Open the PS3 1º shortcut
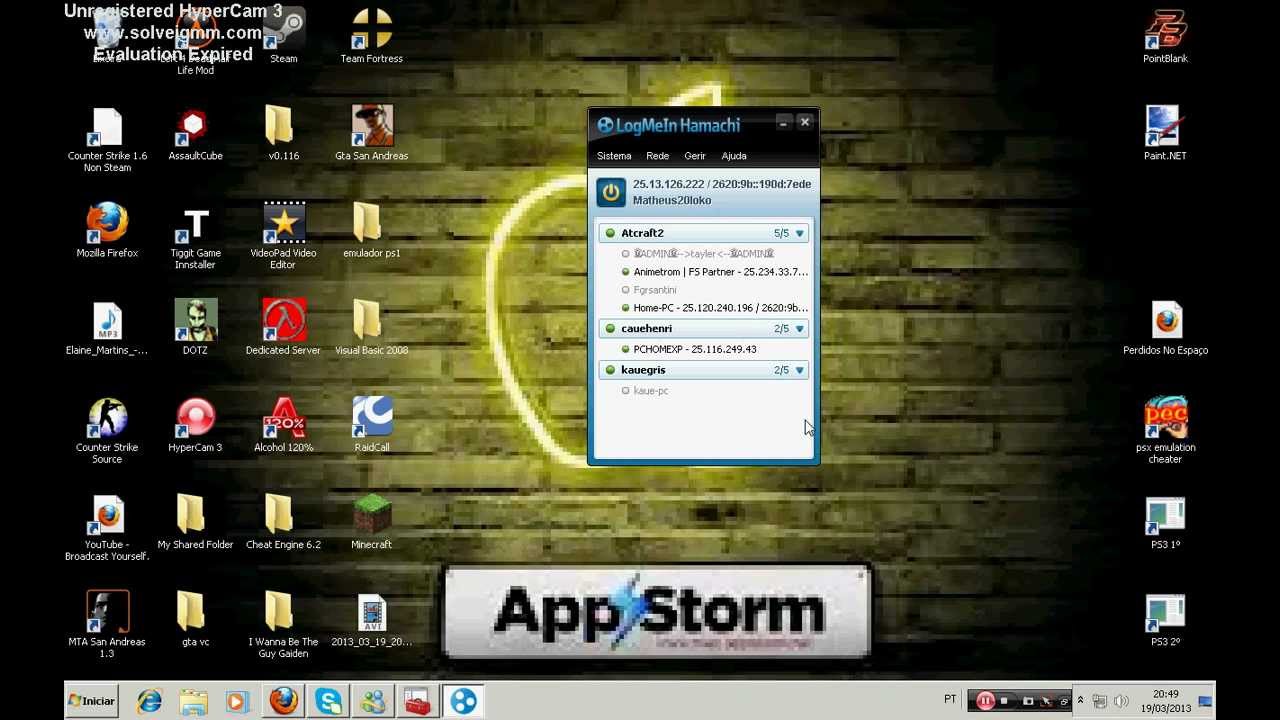1280x720 pixels. (1165, 523)
